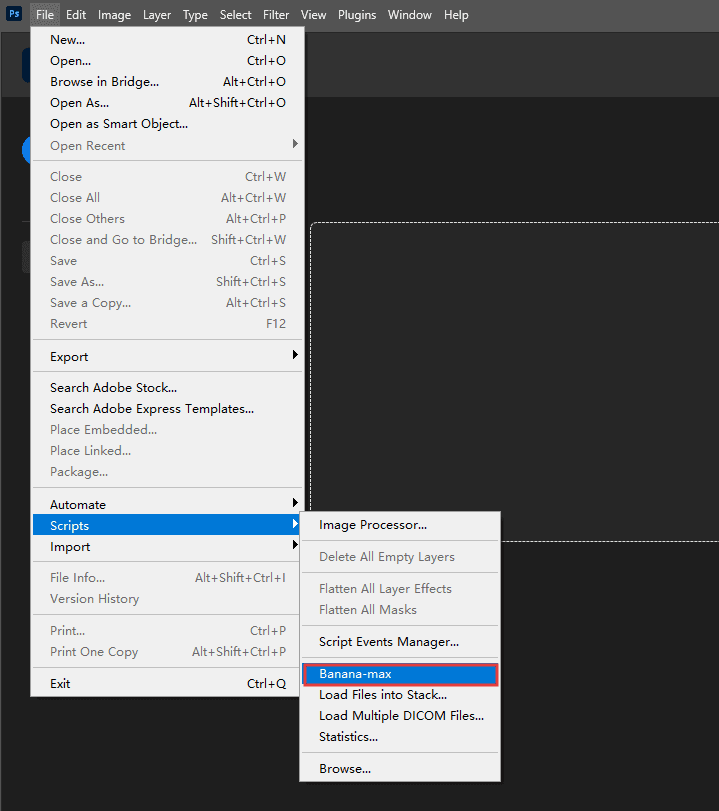Click Delete All Empty Layers entry
Image resolution: width=719 pixels, height=811 pixels.
tap(400, 557)
